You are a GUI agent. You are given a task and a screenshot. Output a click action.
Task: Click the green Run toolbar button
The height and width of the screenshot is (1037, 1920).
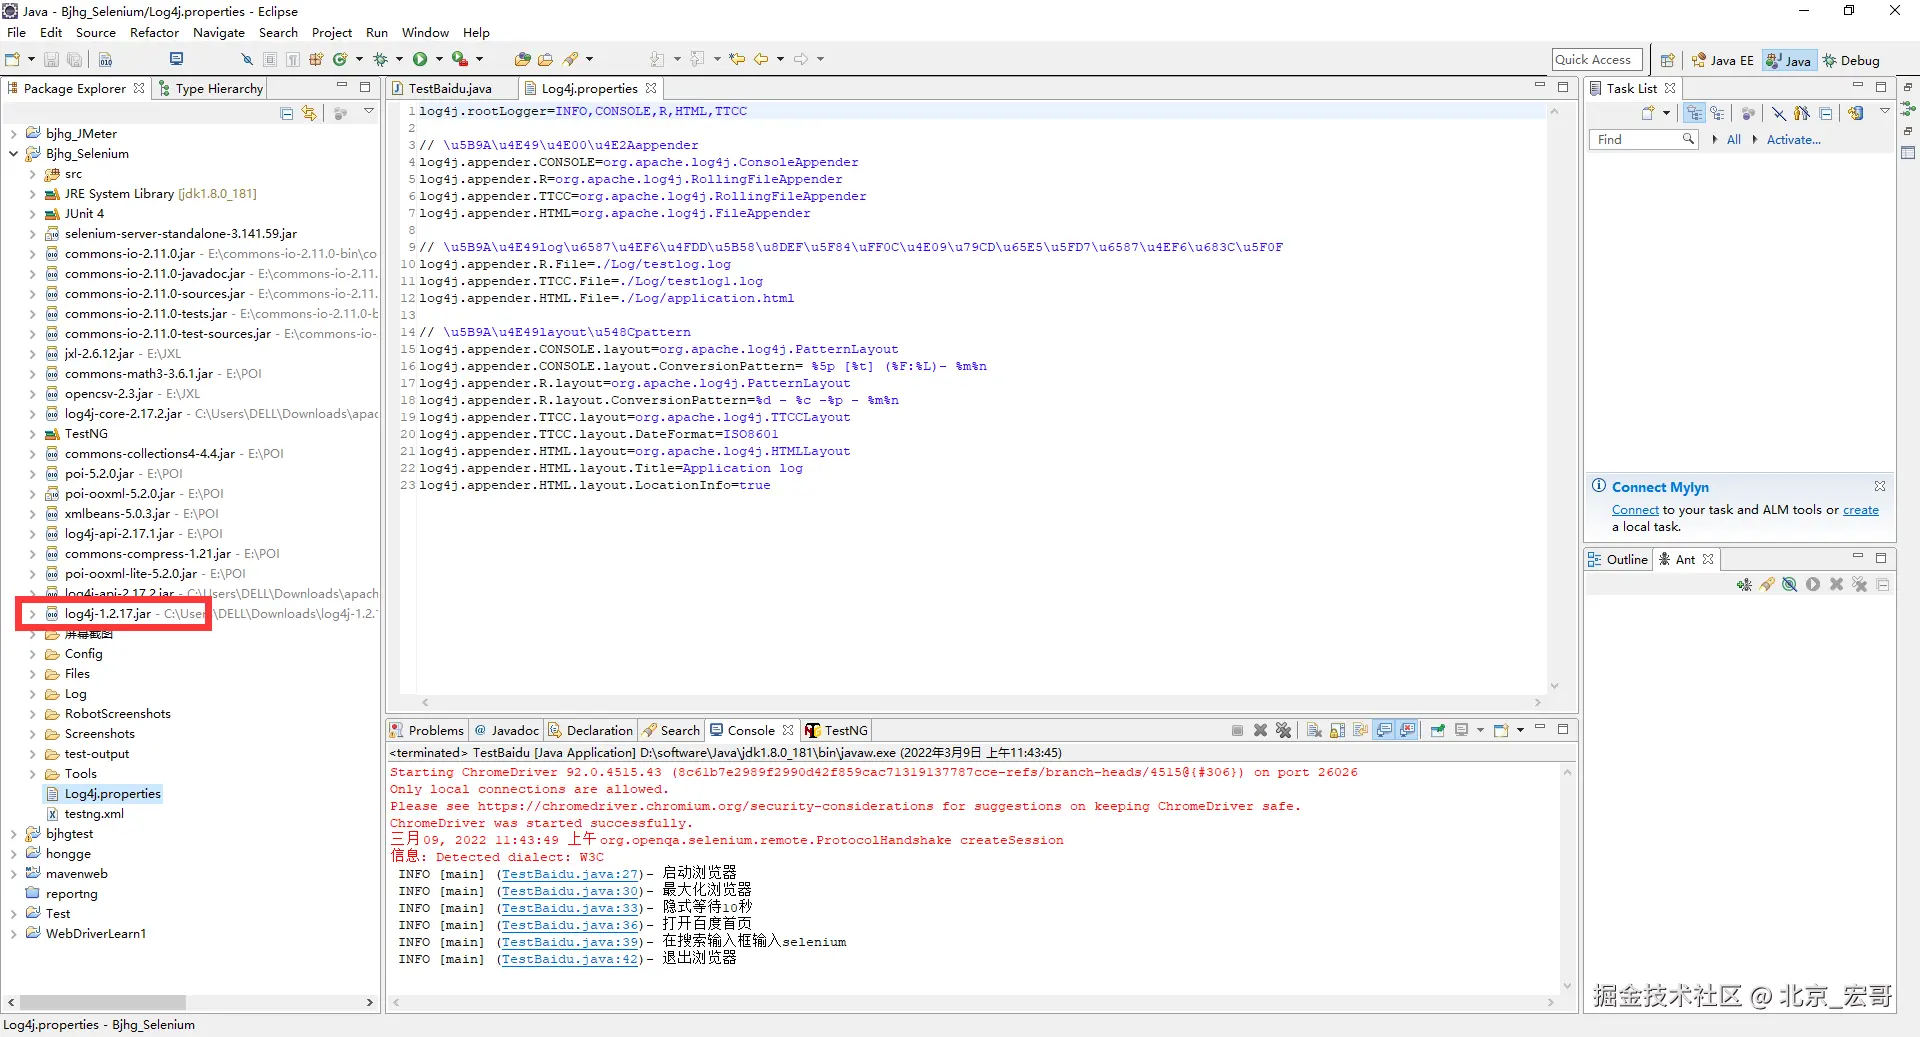[420, 60]
